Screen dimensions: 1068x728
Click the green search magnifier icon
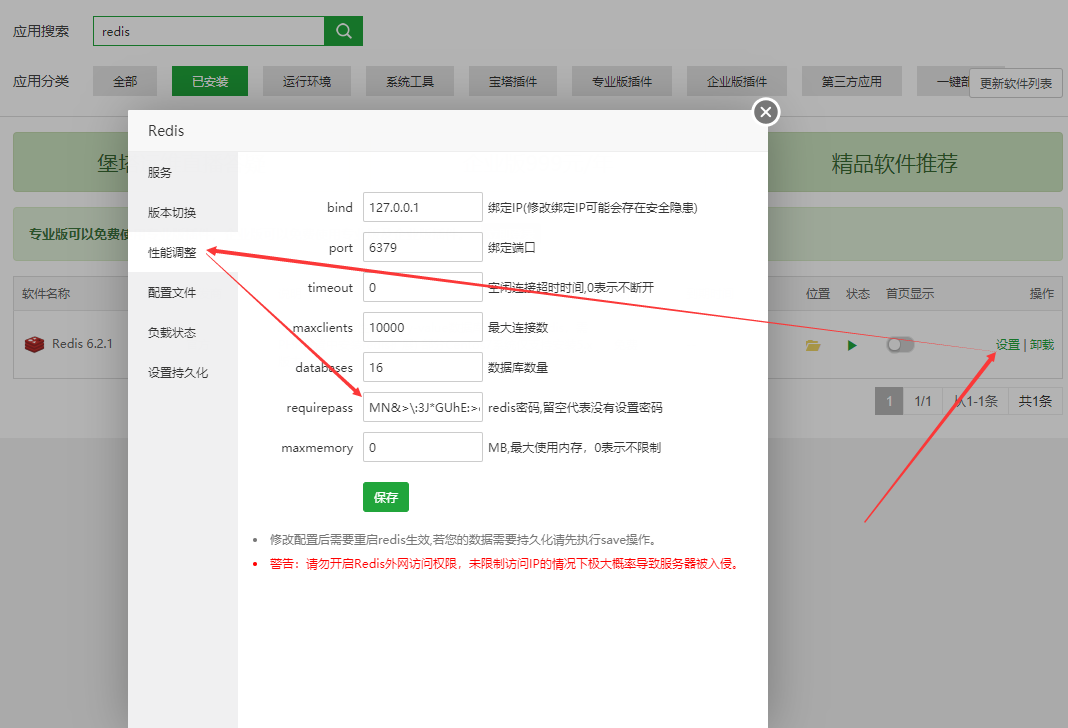(x=343, y=31)
